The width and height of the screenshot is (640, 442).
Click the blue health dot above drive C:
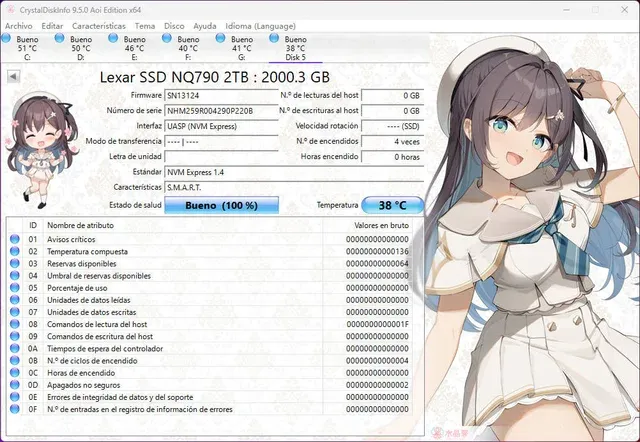pyautogui.click(x=6, y=38)
